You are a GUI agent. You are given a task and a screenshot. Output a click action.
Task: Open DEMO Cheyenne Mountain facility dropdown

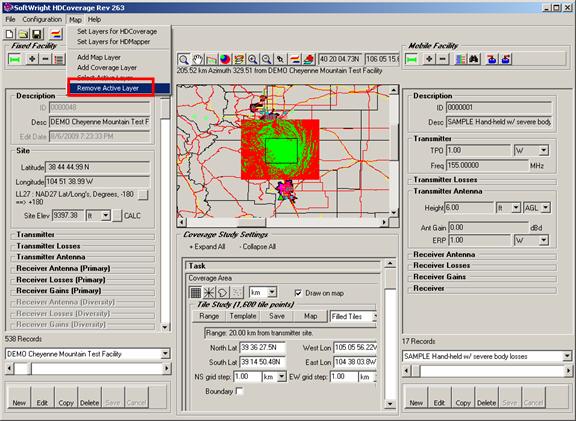165,354
